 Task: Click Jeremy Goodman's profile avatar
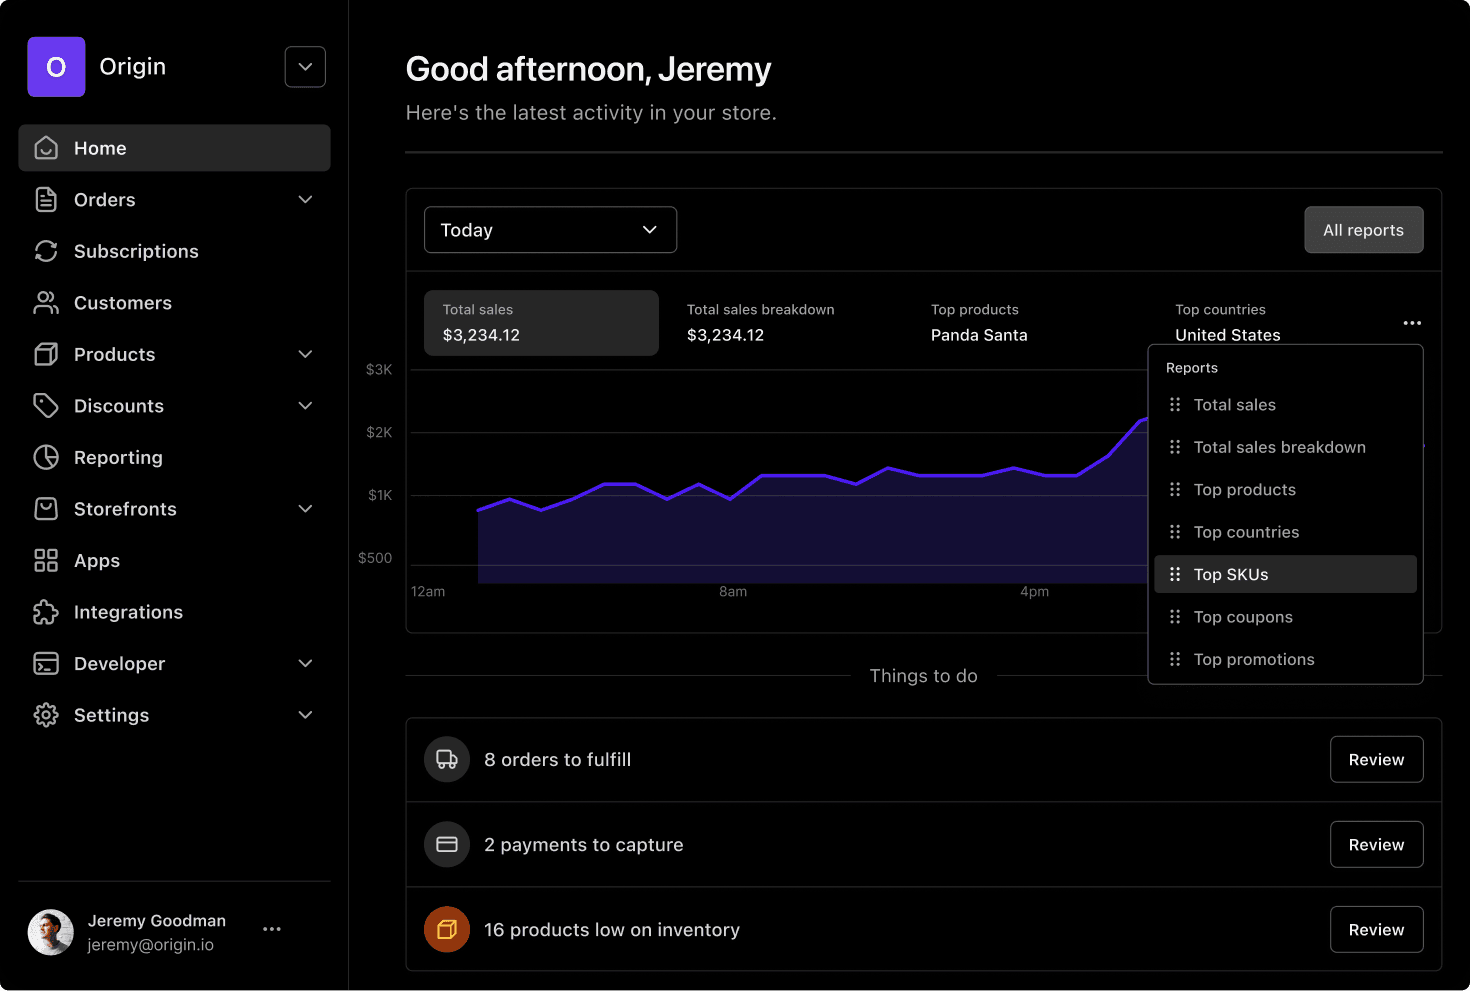pos(50,931)
